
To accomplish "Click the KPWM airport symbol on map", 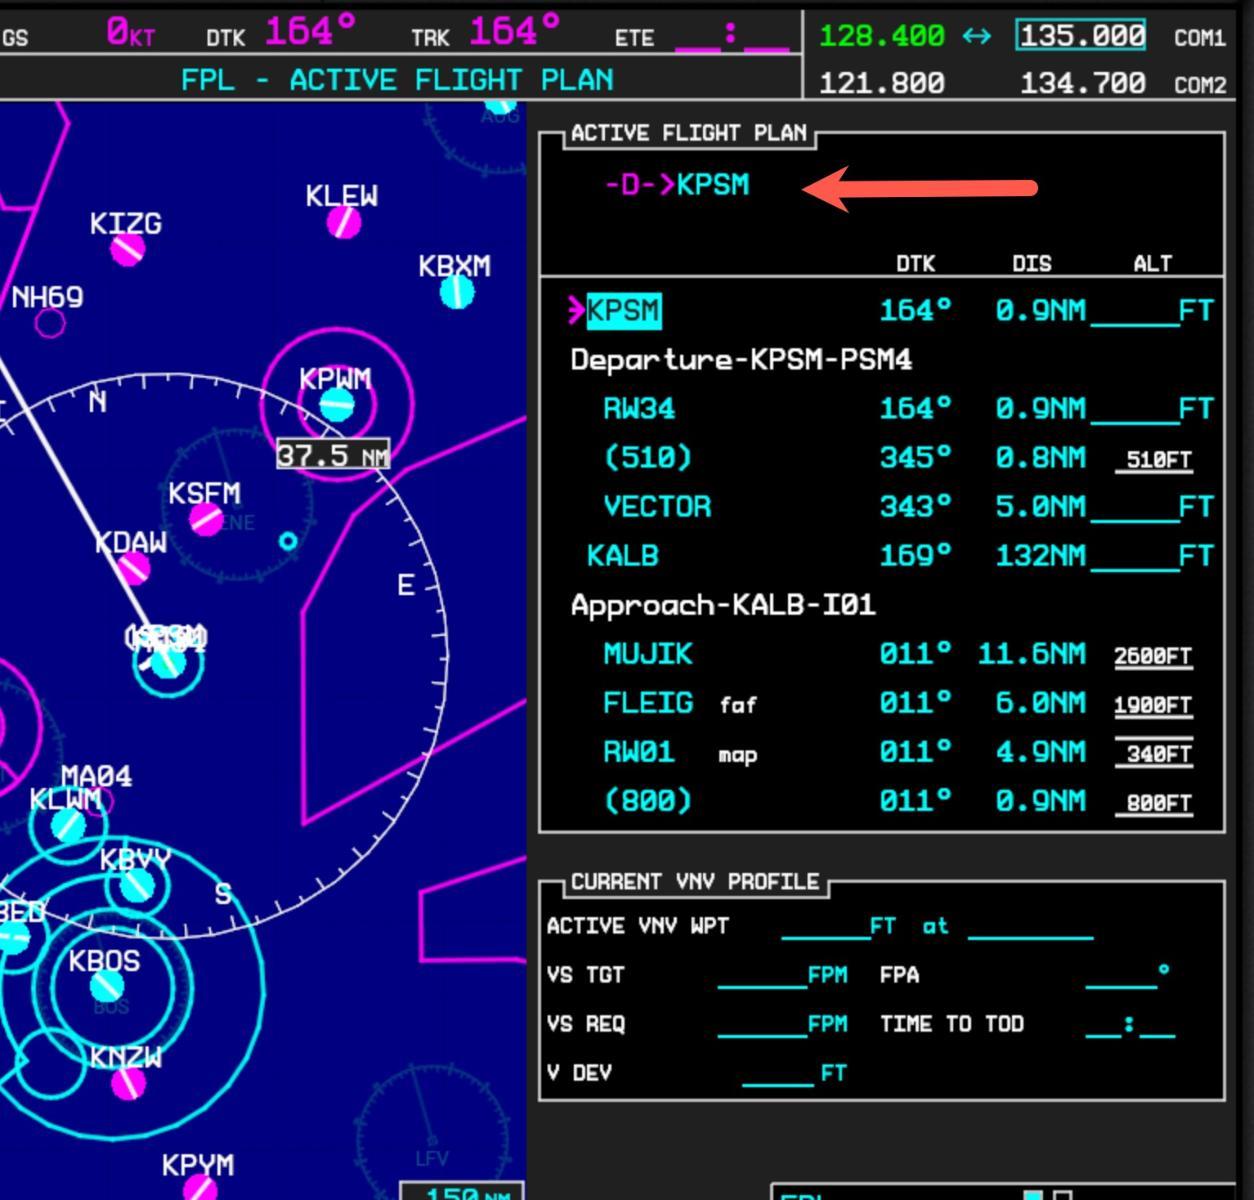I will (x=336, y=404).
